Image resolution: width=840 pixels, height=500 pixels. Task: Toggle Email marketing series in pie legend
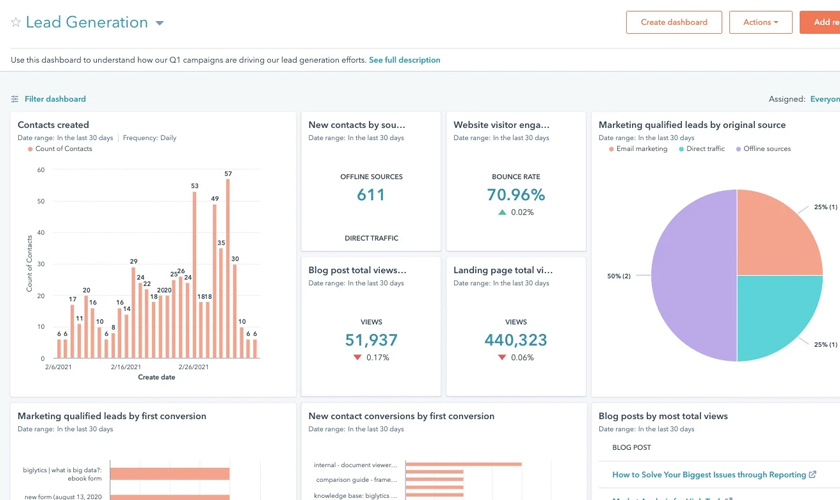click(x=638, y=149)
